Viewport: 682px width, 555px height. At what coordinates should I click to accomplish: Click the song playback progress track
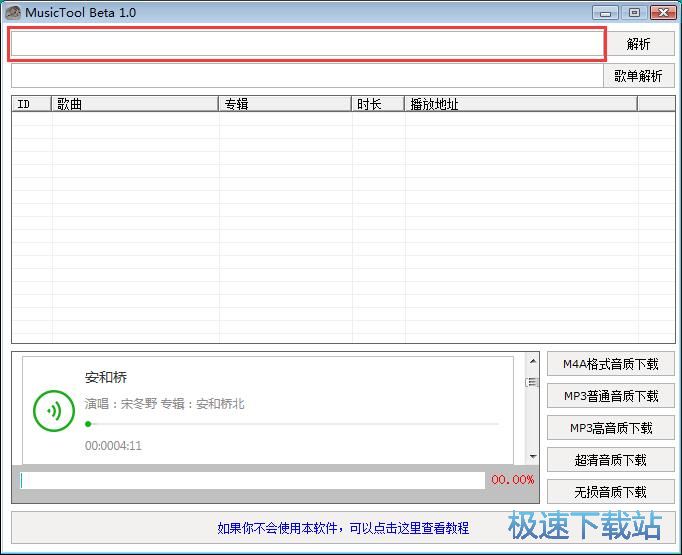pos(292,424)
